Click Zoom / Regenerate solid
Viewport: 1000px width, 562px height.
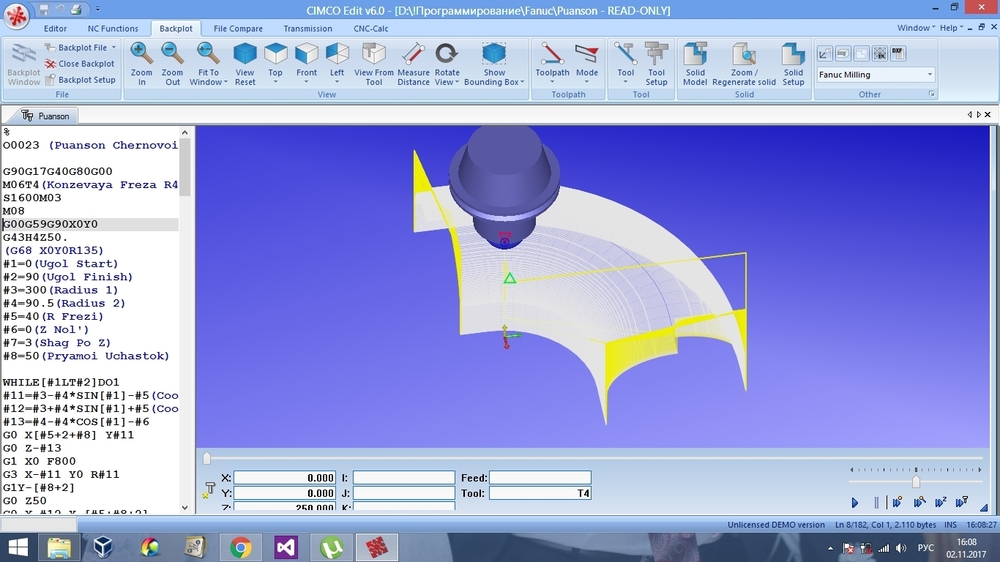(x=743, y=64)
